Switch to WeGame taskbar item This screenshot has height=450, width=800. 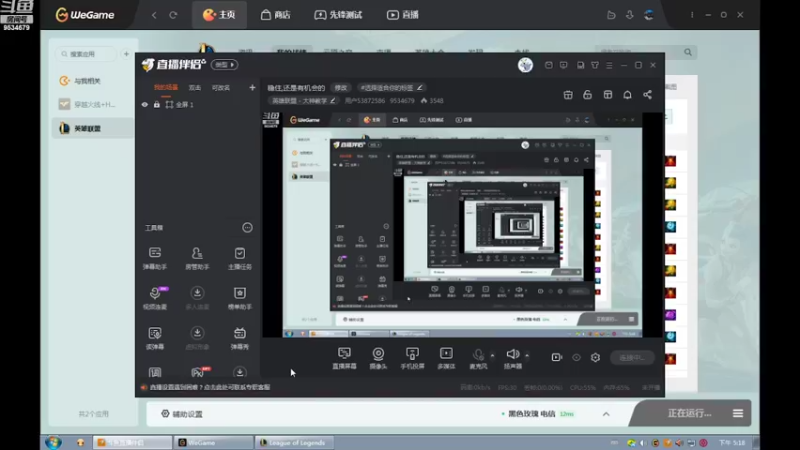(214, 442)
